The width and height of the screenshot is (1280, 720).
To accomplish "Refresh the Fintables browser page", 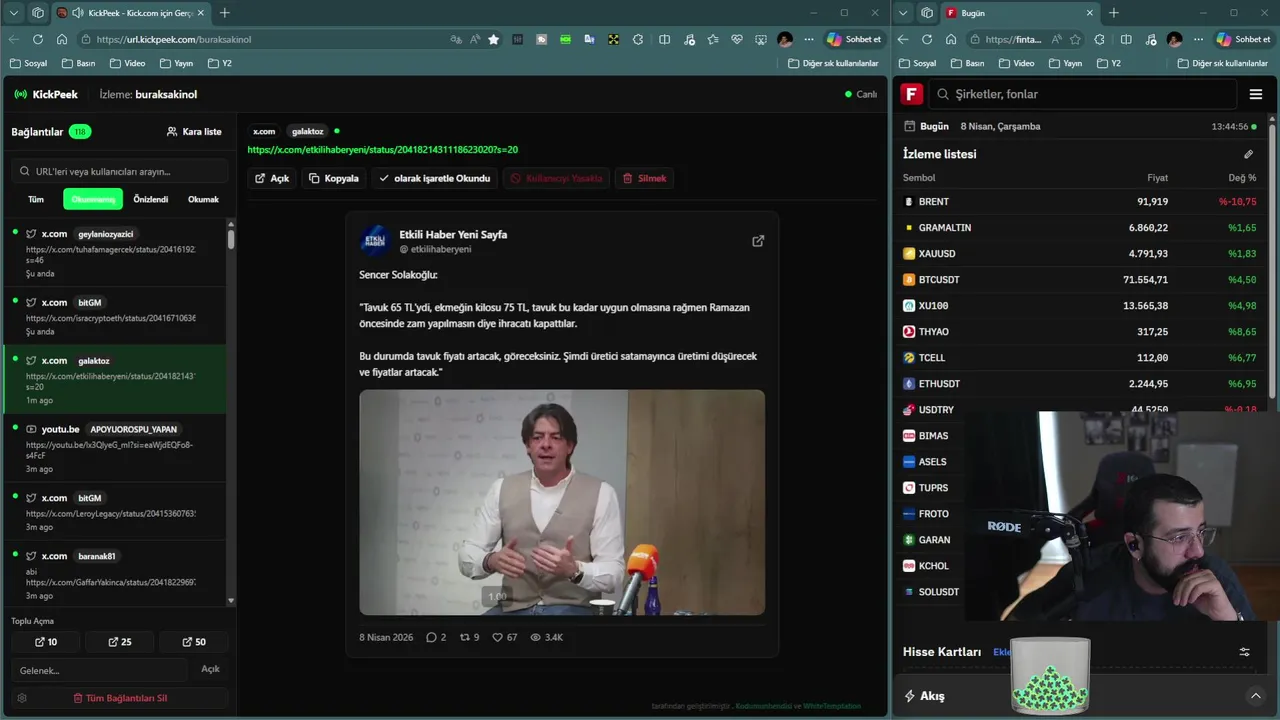I will coord(927,39).
